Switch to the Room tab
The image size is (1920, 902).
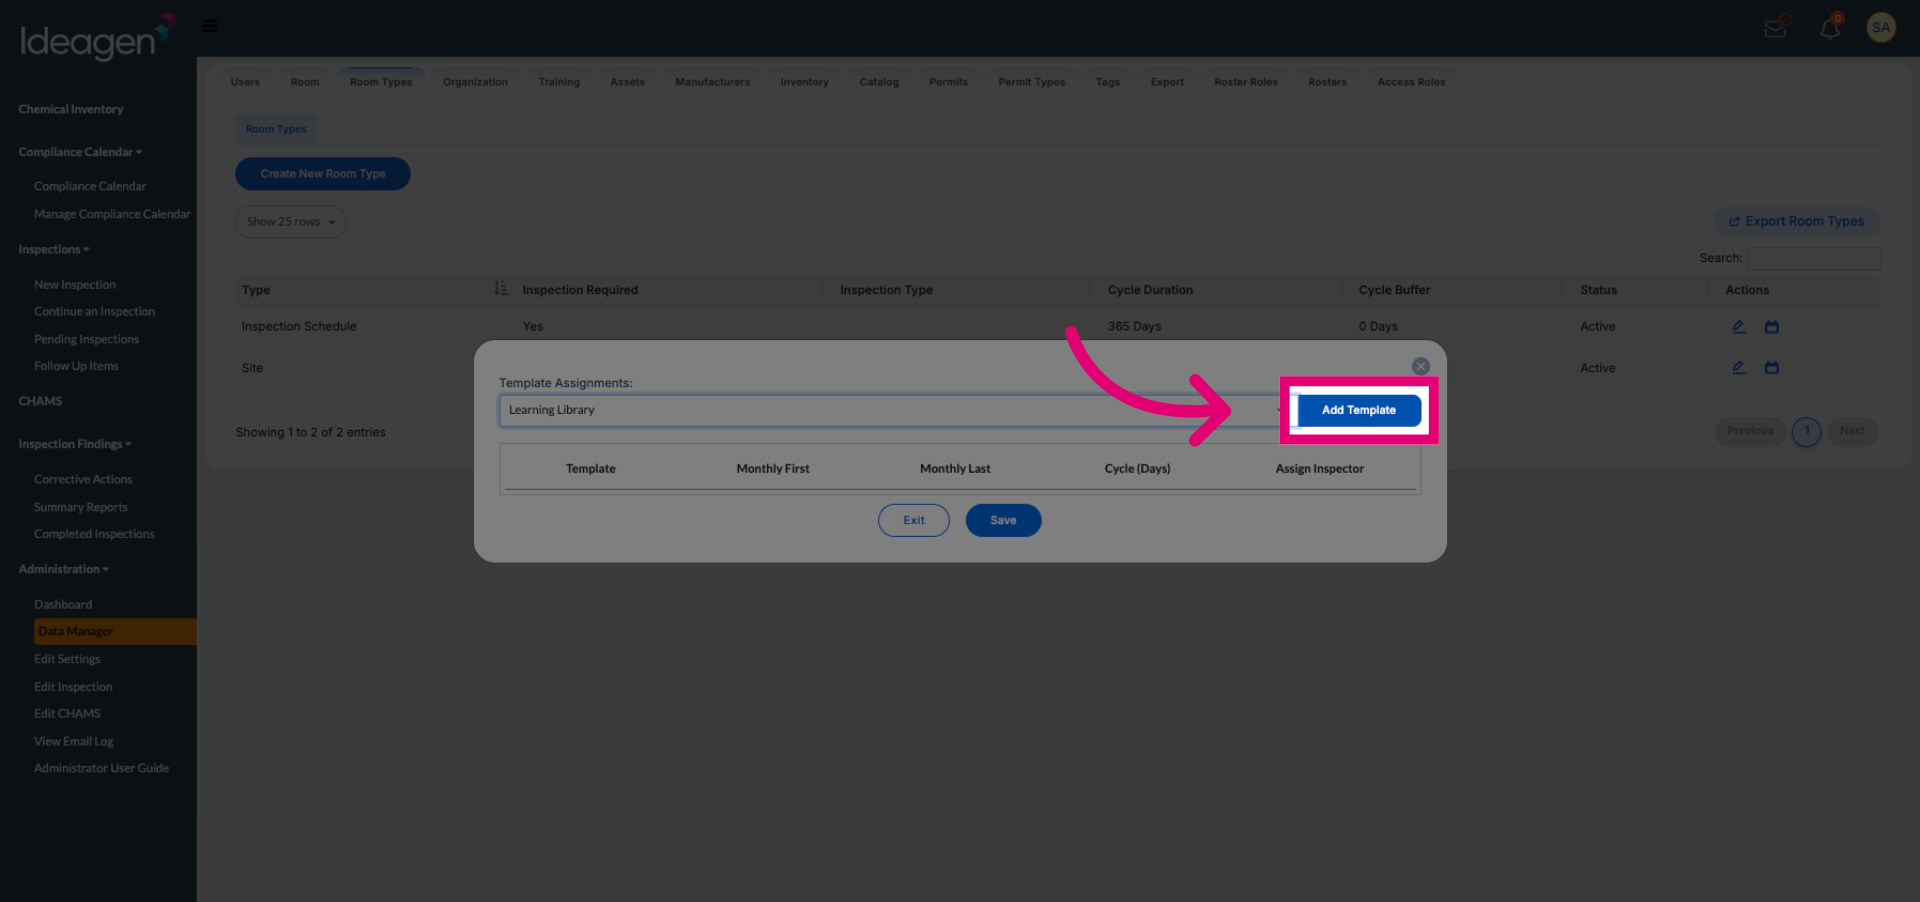305,82
